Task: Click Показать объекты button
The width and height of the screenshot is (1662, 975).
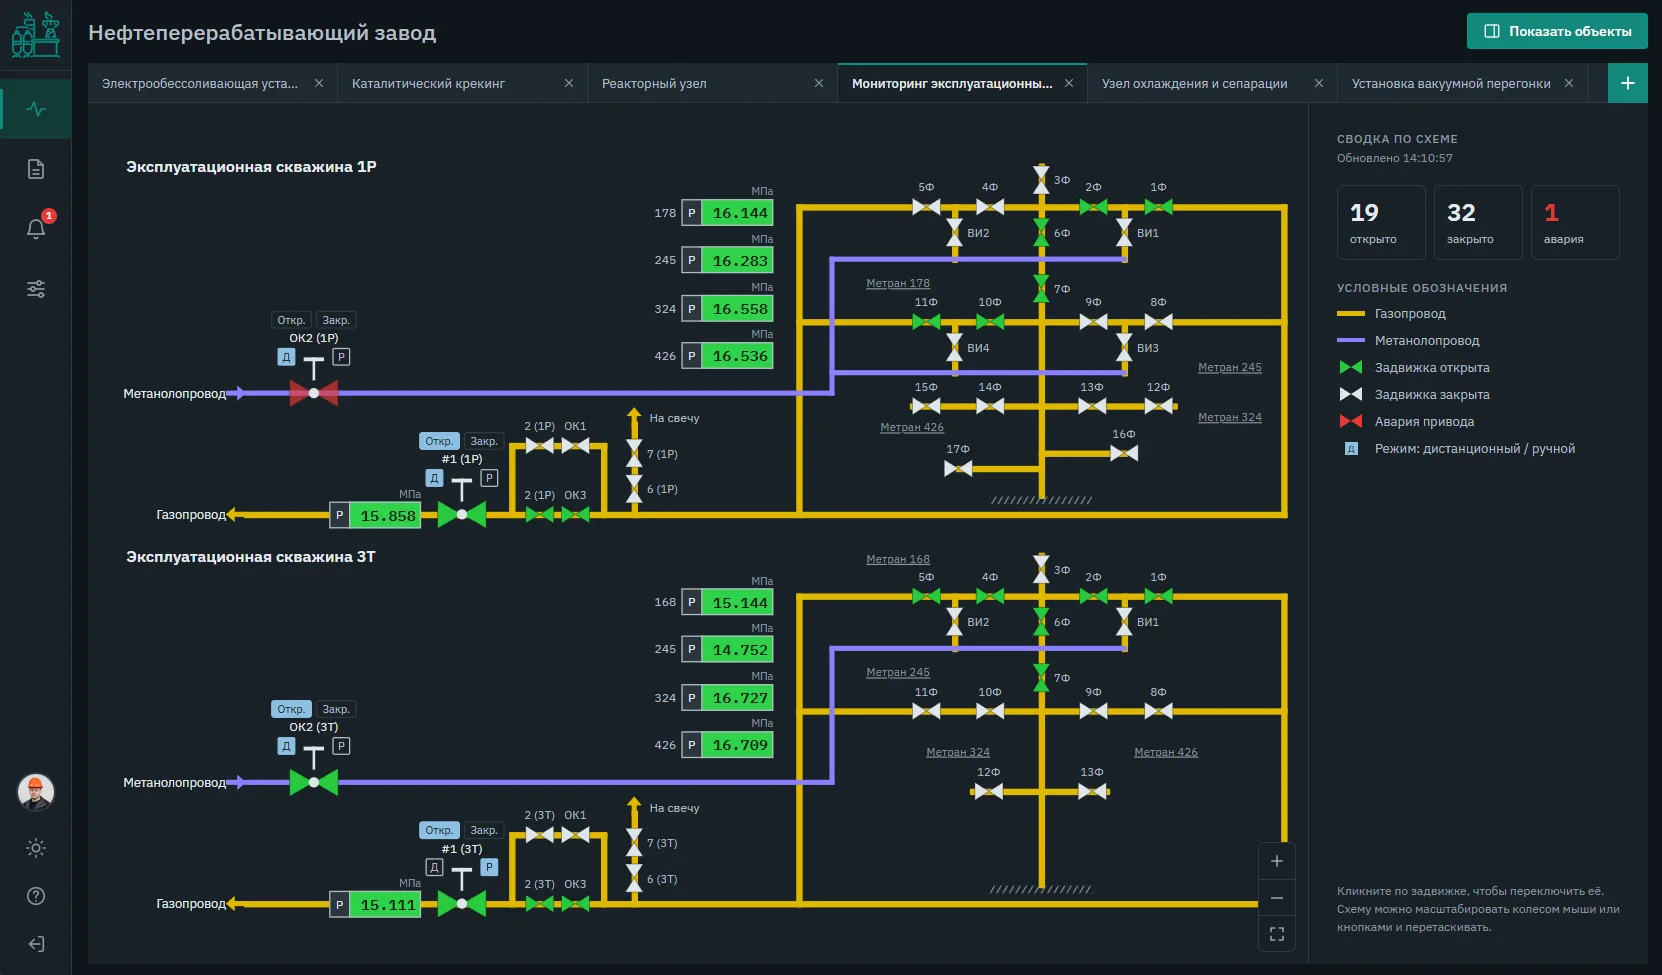Action: pyautogui.click(x=1557, y=31)
